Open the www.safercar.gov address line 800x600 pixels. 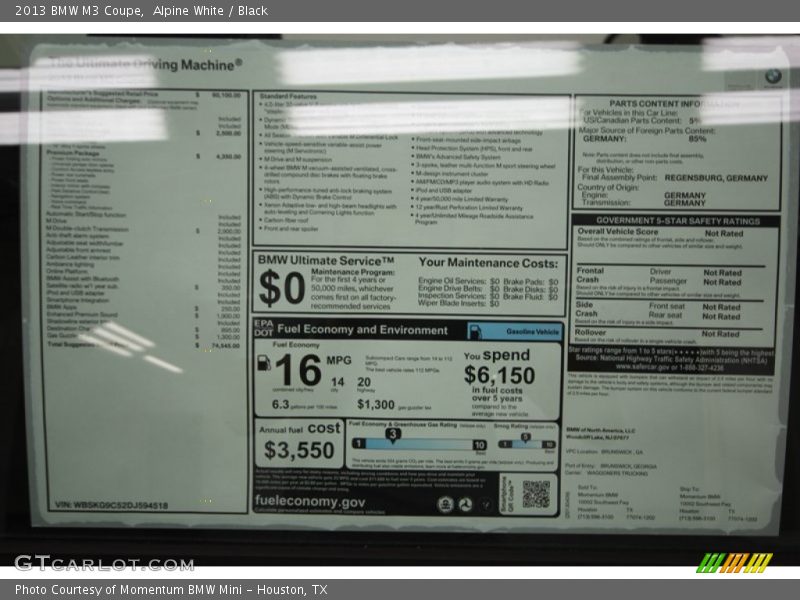click(669, 367)
